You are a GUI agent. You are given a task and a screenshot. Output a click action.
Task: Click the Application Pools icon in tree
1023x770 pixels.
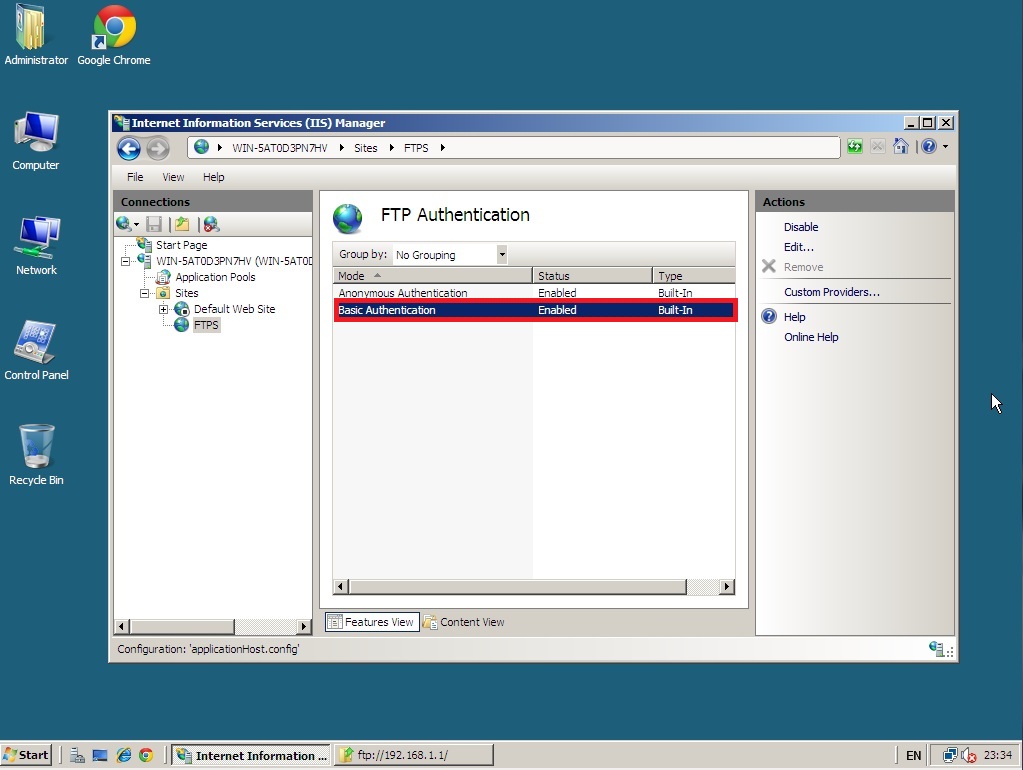(163, 277)
